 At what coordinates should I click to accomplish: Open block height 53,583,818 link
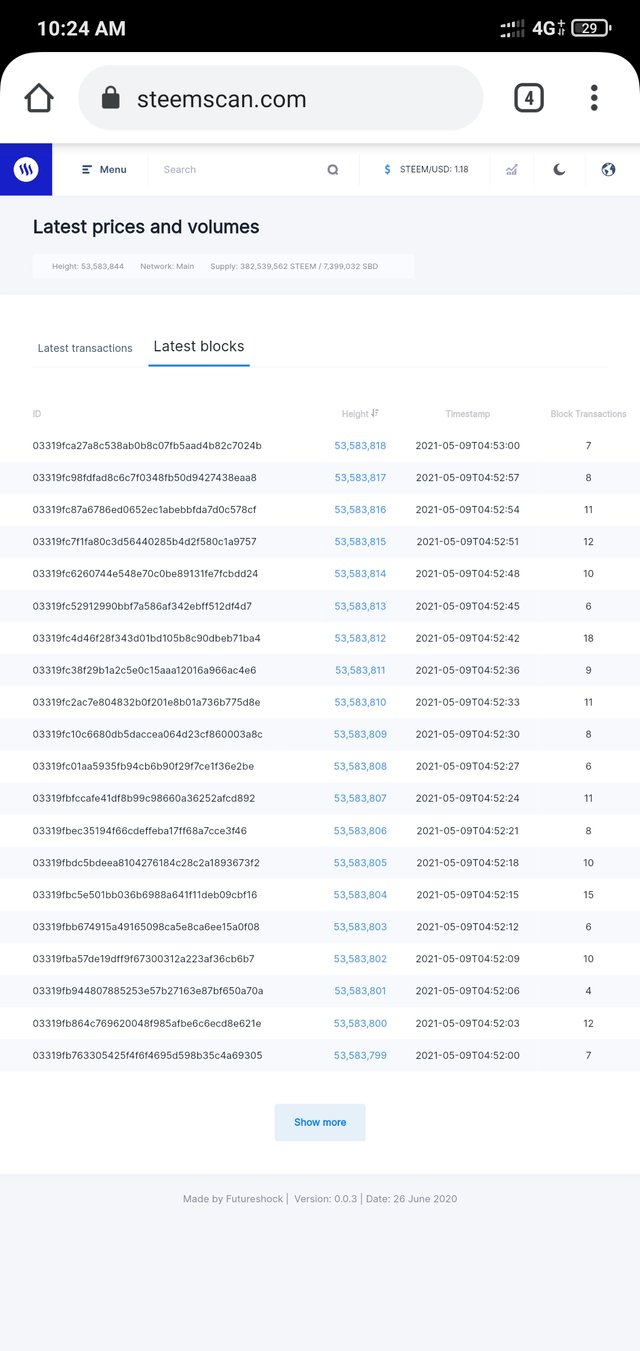[x=360, y=446]
